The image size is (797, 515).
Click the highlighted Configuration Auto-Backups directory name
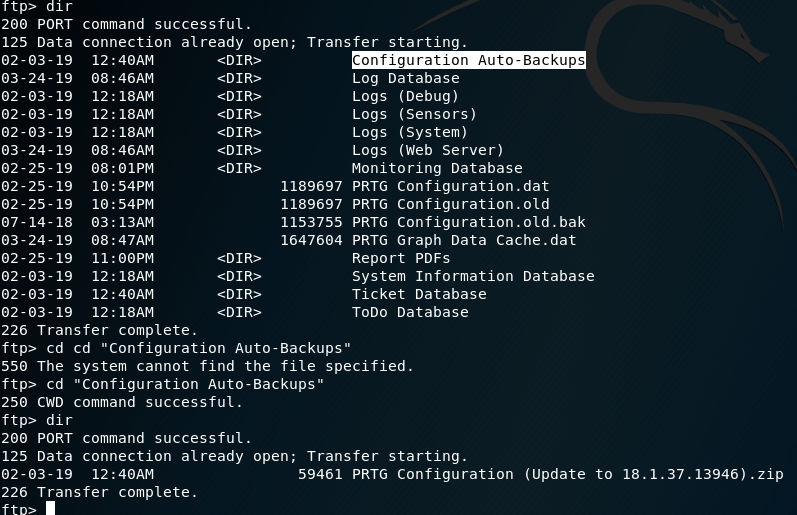tap(468, 60)
